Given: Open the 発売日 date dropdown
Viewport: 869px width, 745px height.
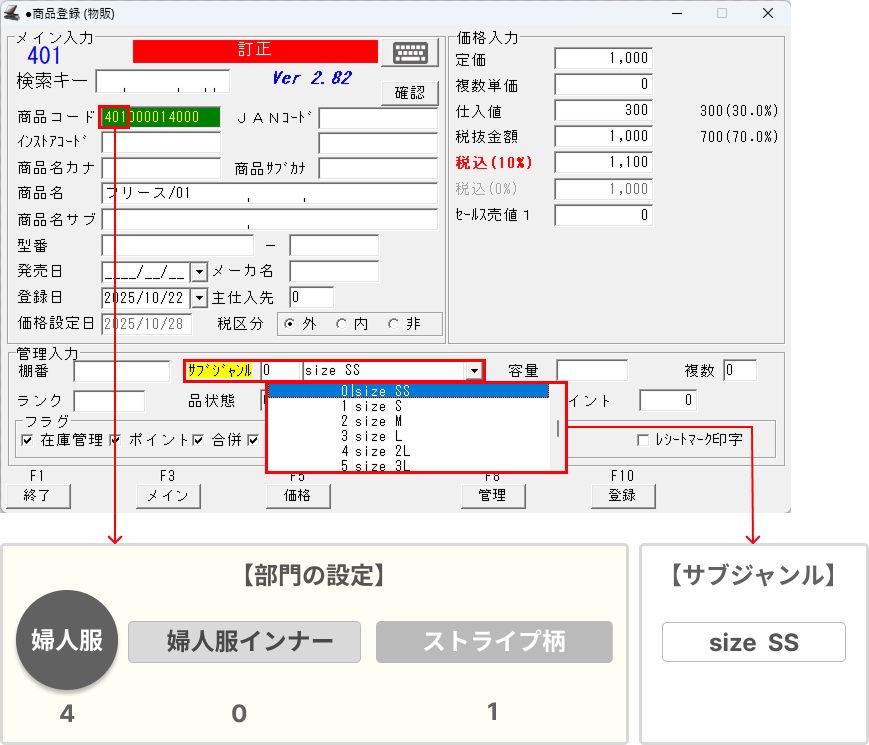Looking at the screenshot, I should pos(198,271).
